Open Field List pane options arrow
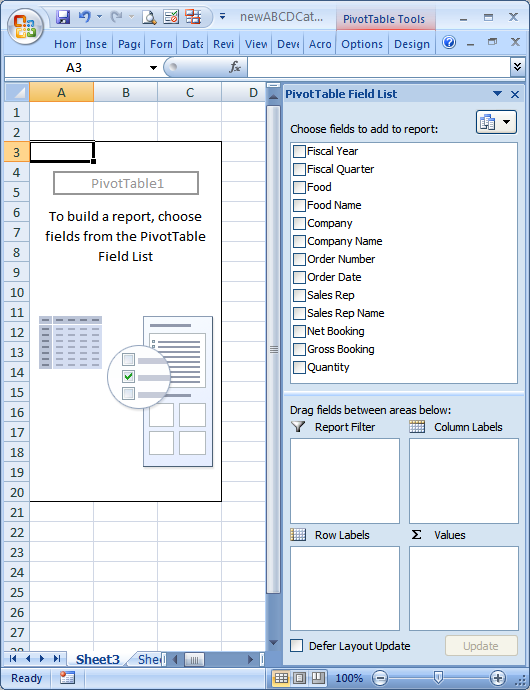The width and height of the screenshot is (530, 690). 497,94
